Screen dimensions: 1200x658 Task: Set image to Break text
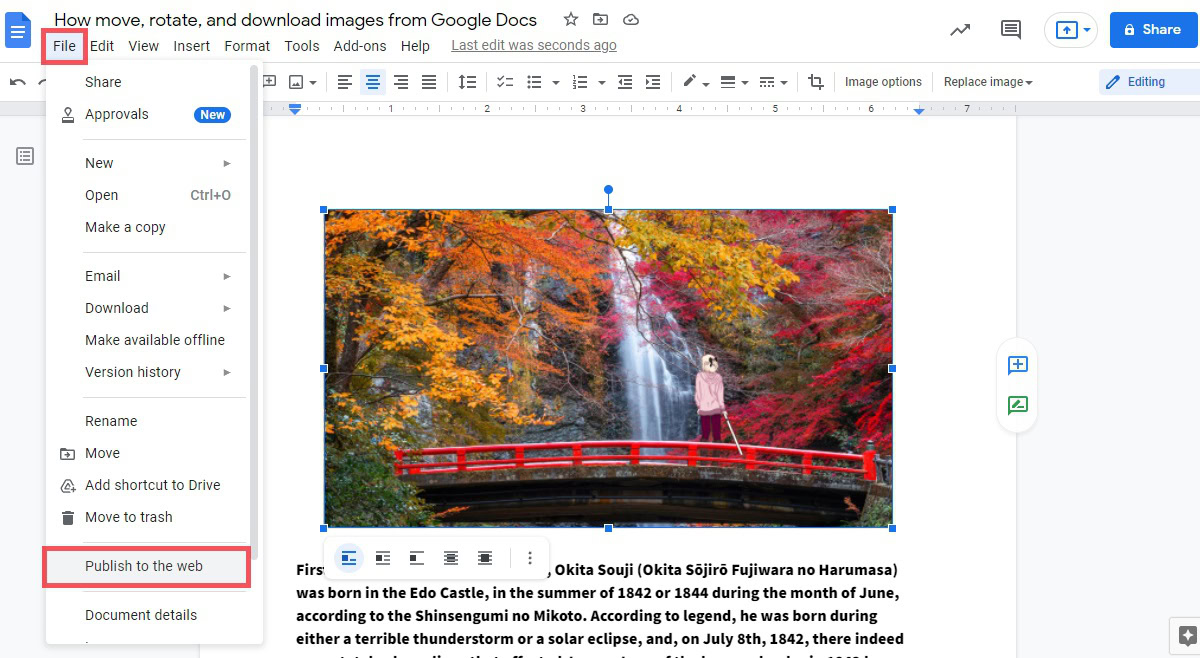point(417,558)
